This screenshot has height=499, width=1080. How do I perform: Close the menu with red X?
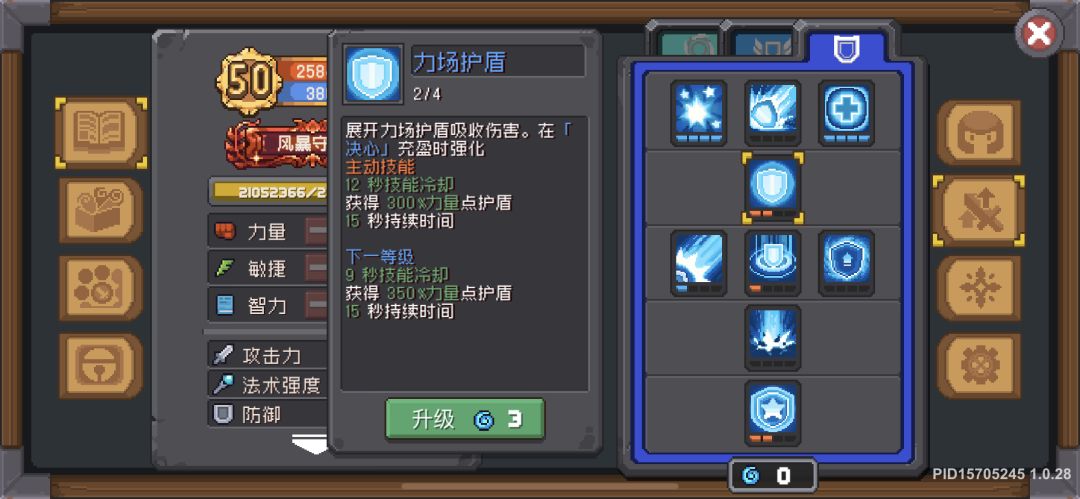tap(1039, 34)
